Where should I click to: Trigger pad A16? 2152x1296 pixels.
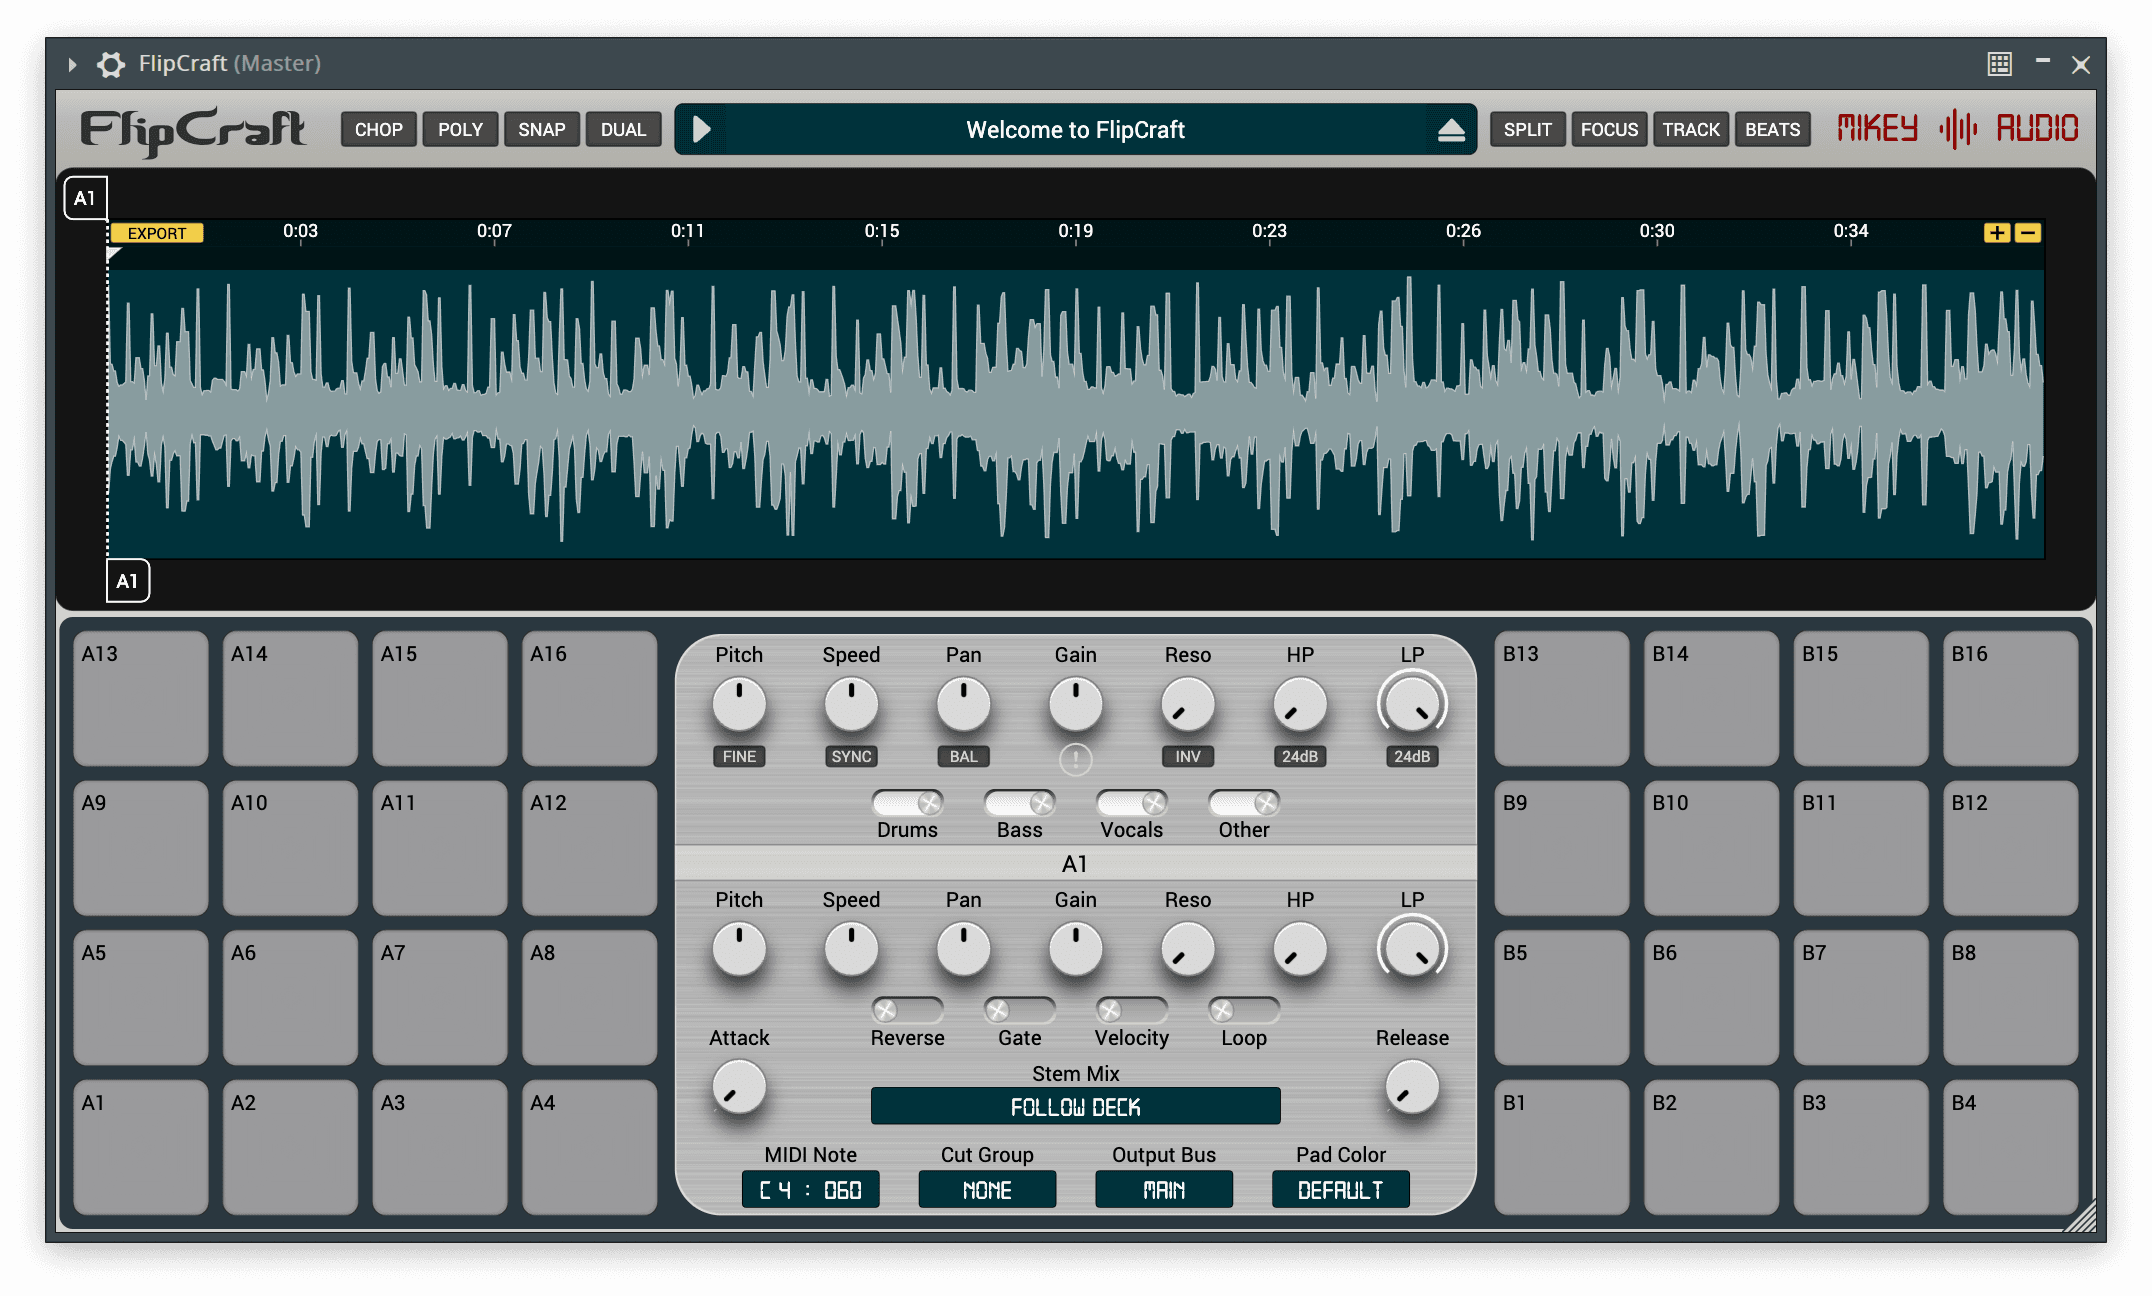click(x=589, y=698)
